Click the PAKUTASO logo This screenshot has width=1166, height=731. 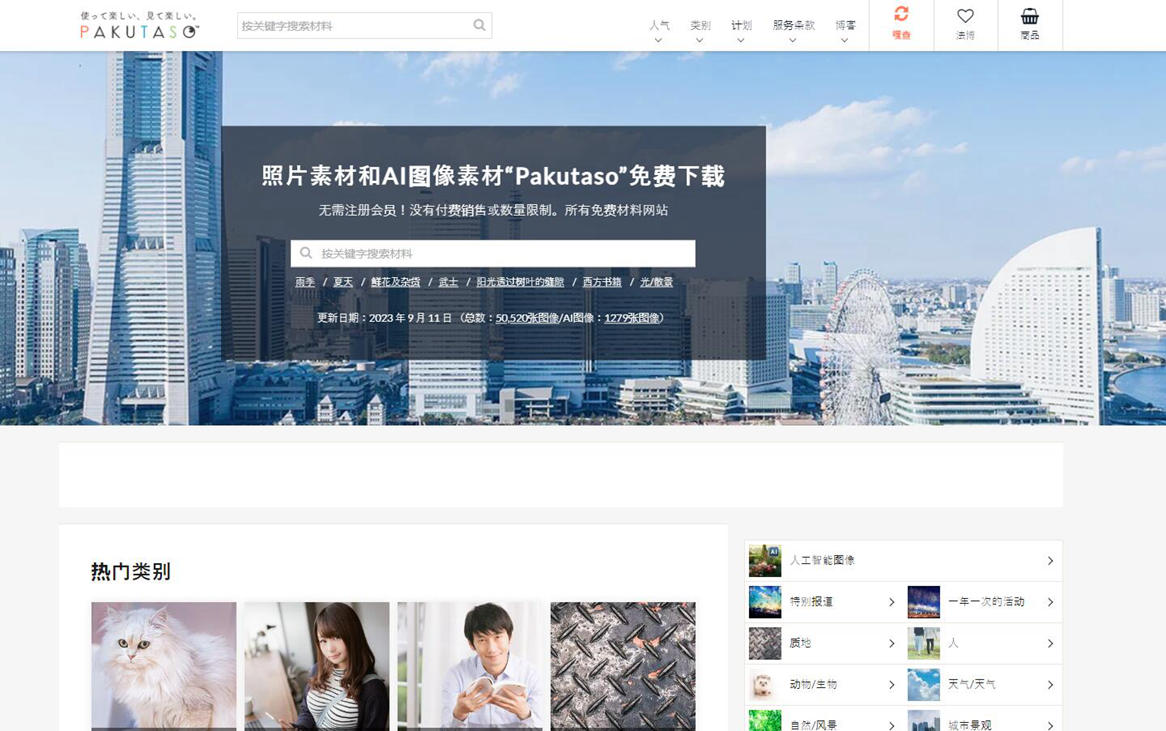pos(139,25)
